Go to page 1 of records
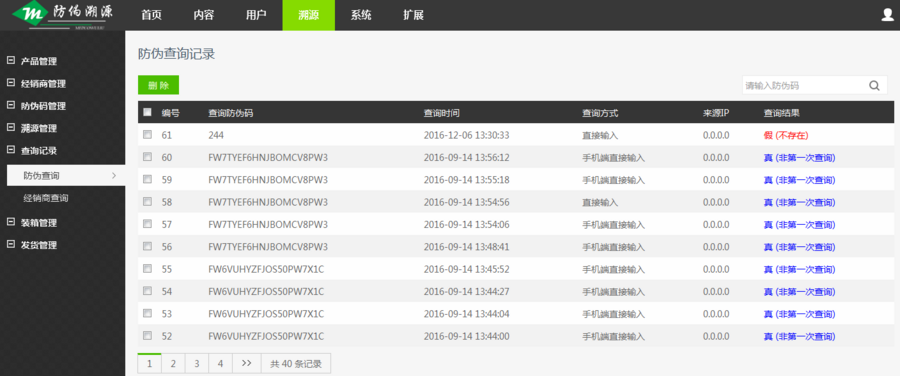 click(149, 363)
